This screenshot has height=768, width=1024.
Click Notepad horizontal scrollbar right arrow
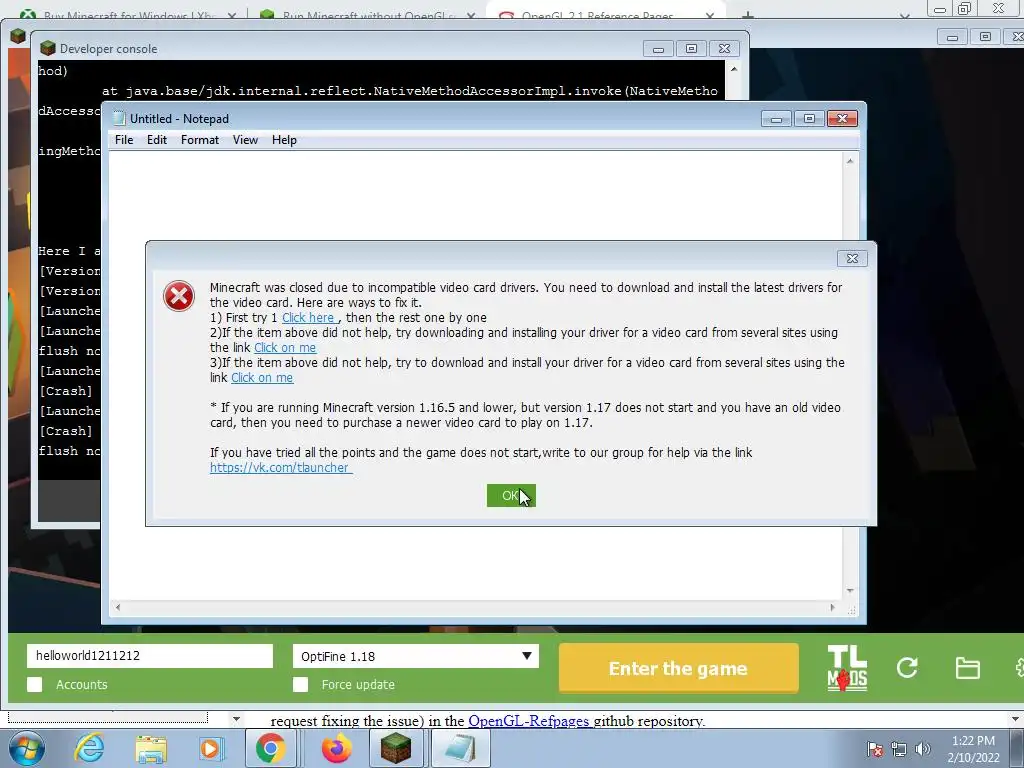832,607
